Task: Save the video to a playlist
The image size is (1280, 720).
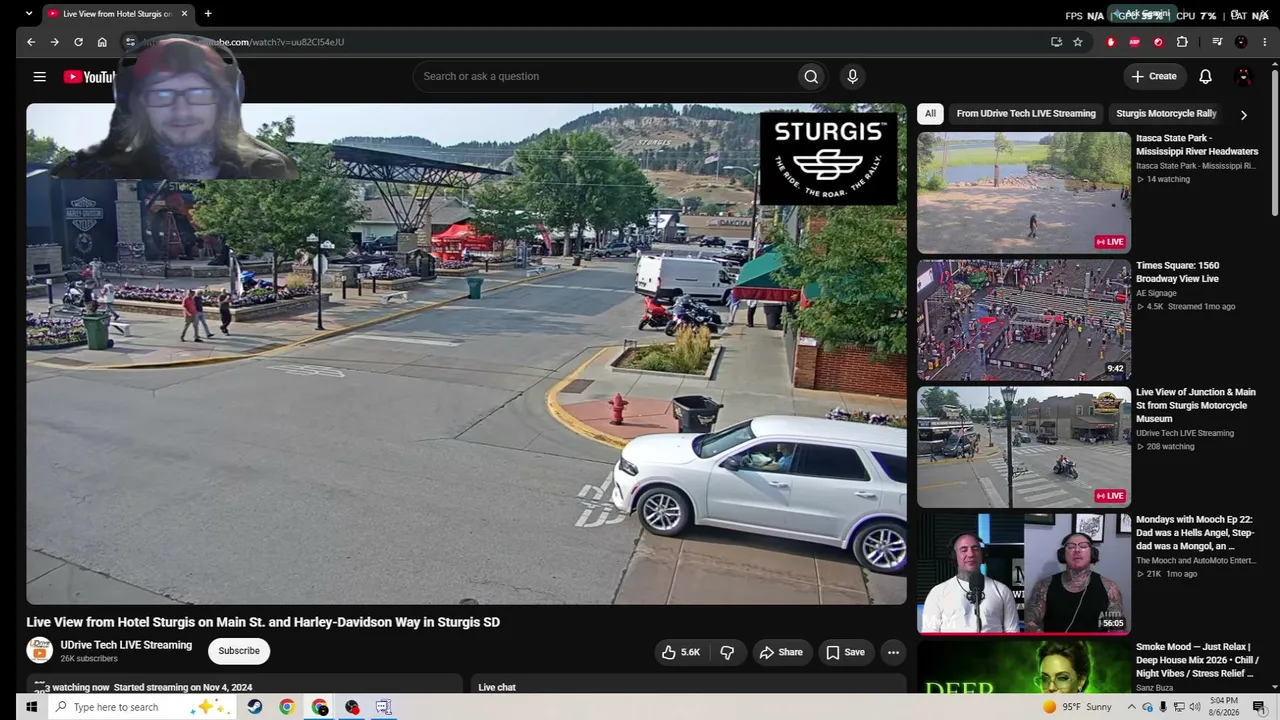Action: (x=845, y=652)
